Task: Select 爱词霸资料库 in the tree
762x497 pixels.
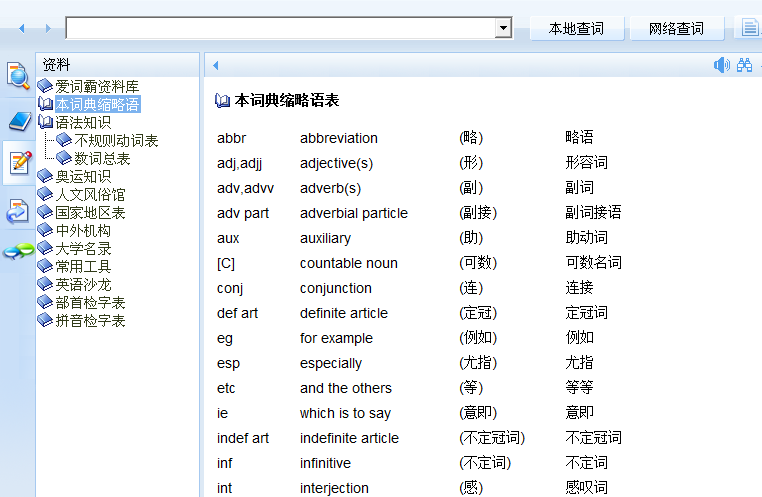Action: click(96, 86)
